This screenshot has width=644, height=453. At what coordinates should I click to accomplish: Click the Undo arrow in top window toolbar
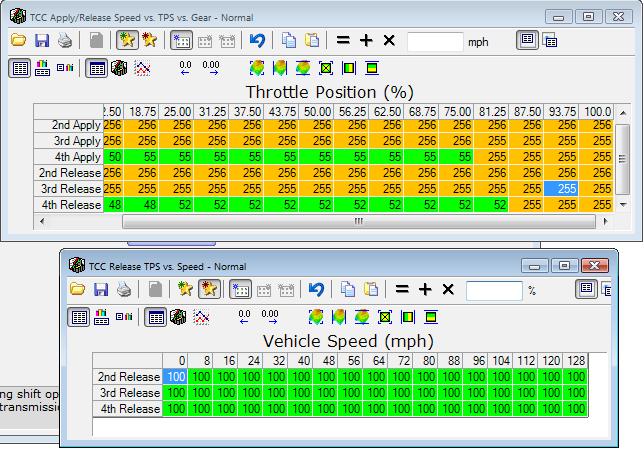coord(258,41)
